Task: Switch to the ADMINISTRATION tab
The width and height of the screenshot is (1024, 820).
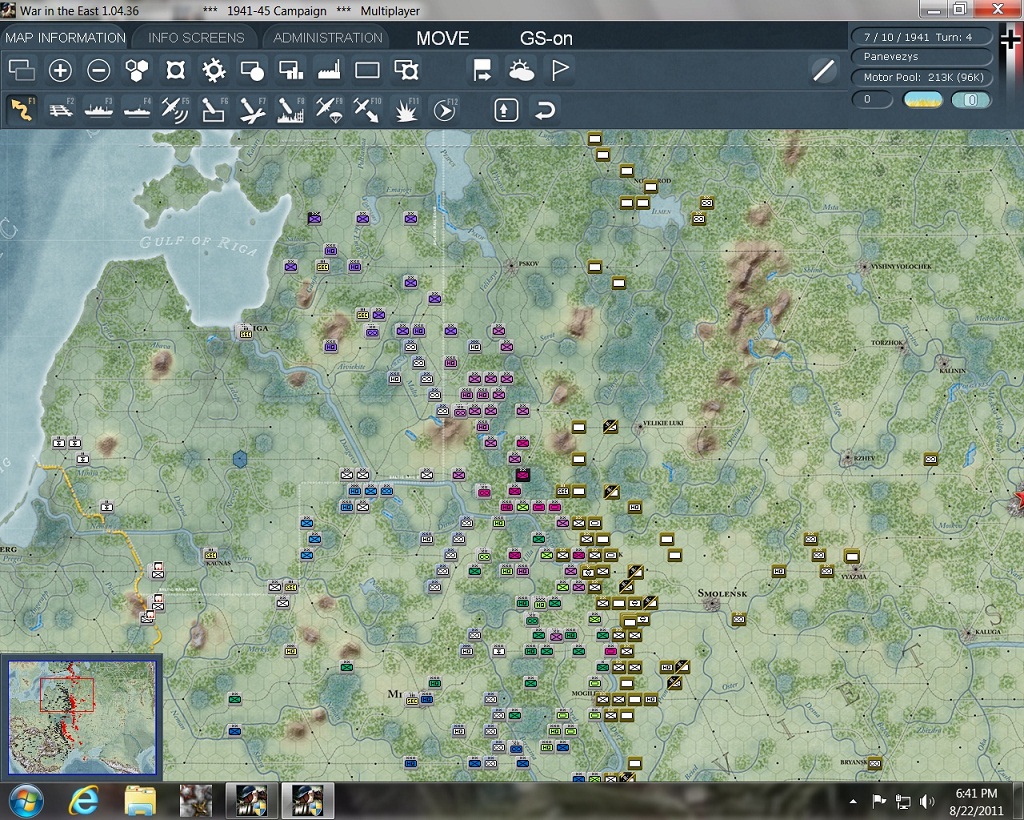Action: 327,38
